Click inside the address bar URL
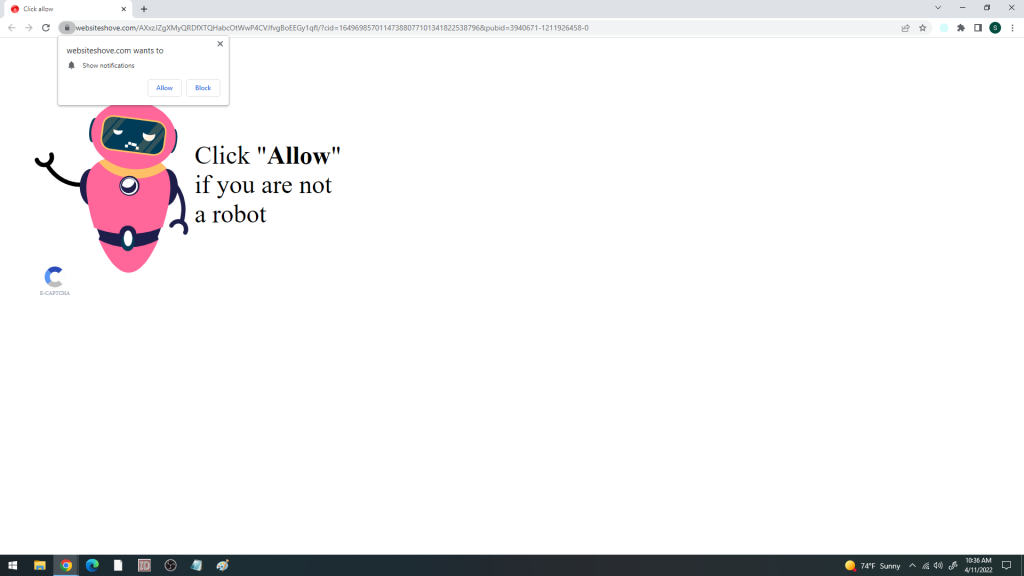Viewport: 1024px width, 576px height. tap(300, 28)
